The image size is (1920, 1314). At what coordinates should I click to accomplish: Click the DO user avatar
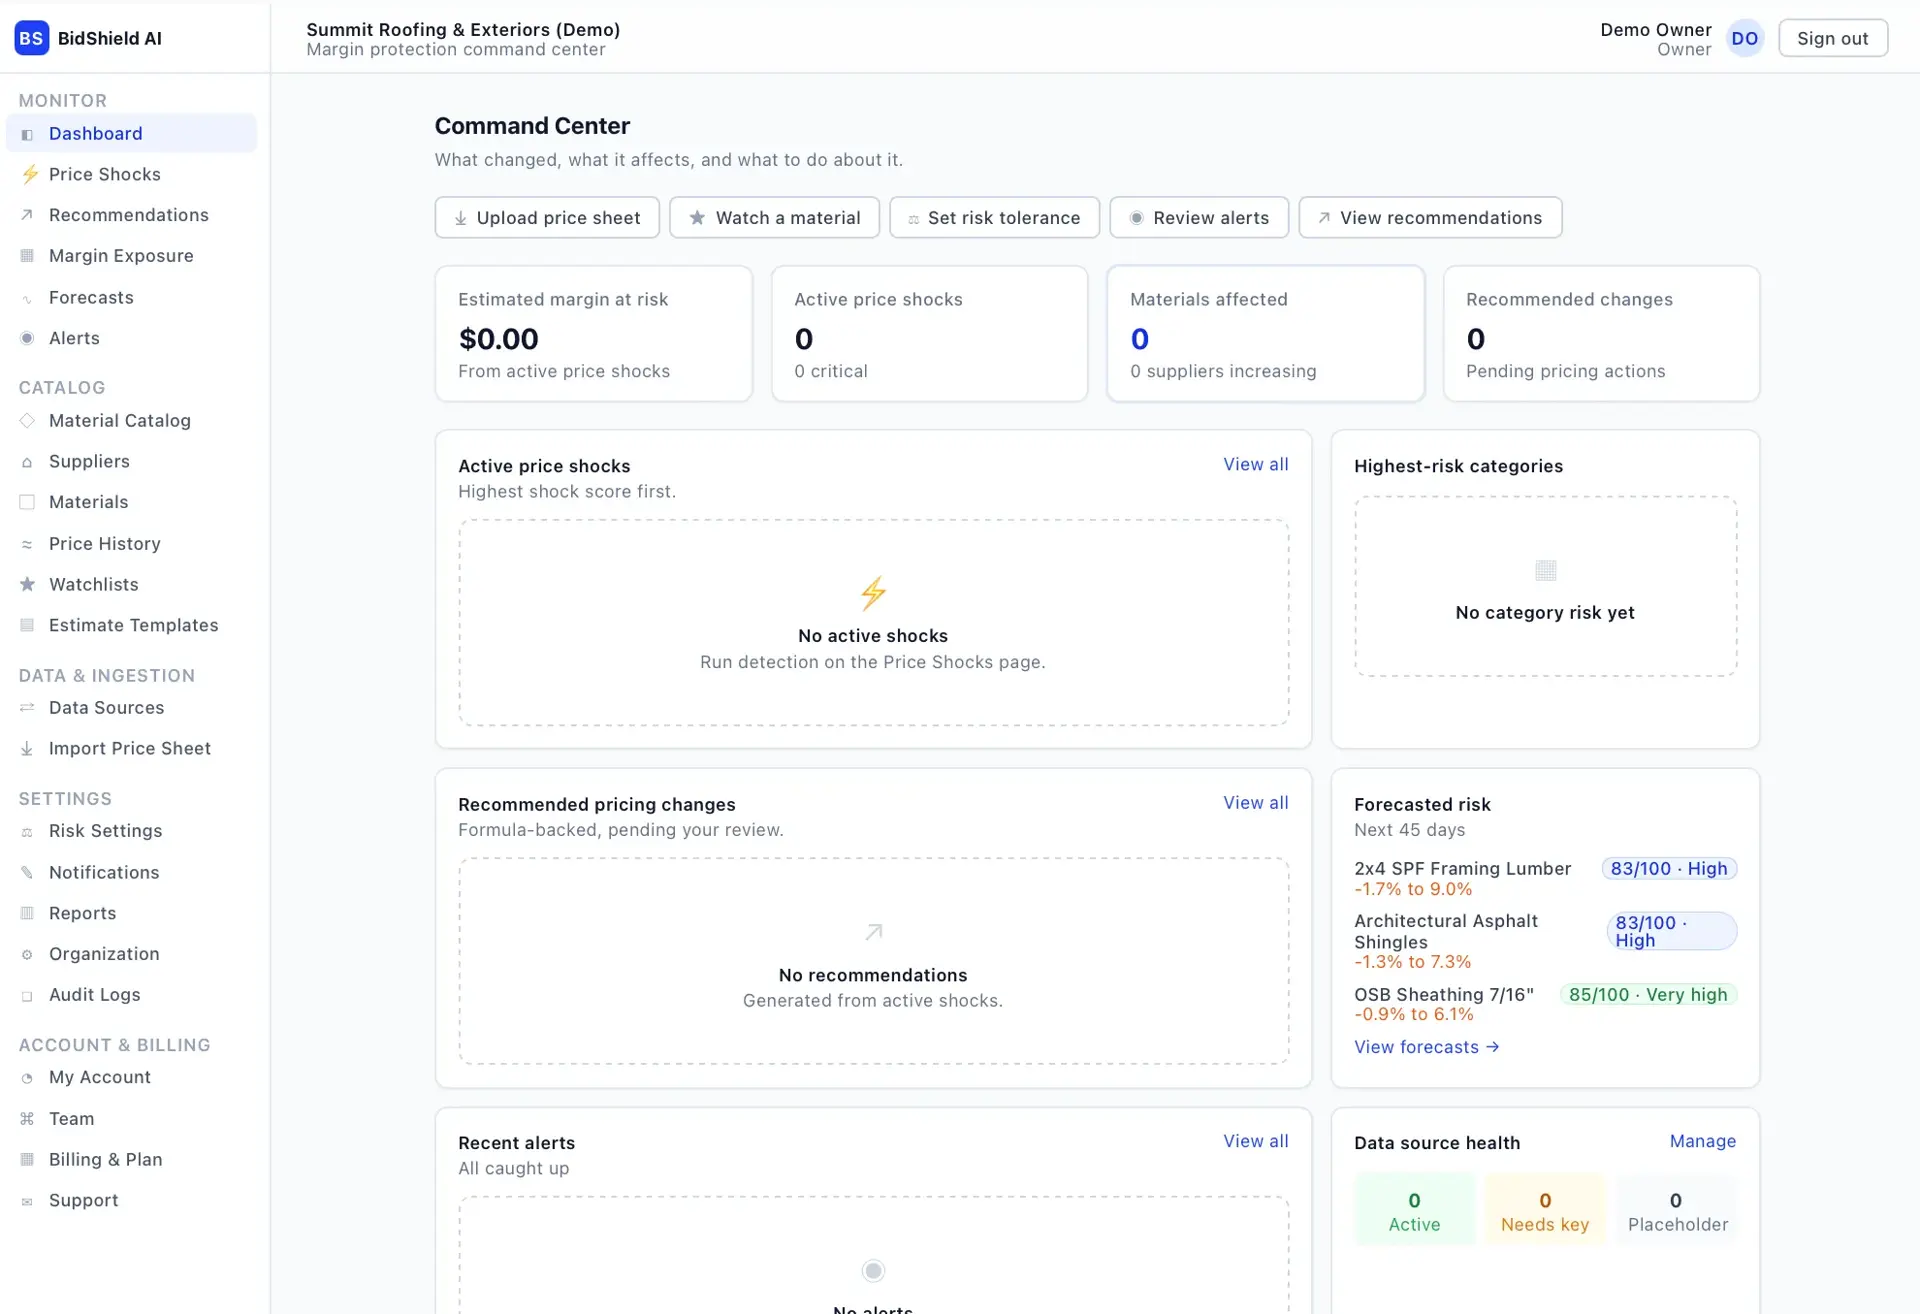(1745, 38)
